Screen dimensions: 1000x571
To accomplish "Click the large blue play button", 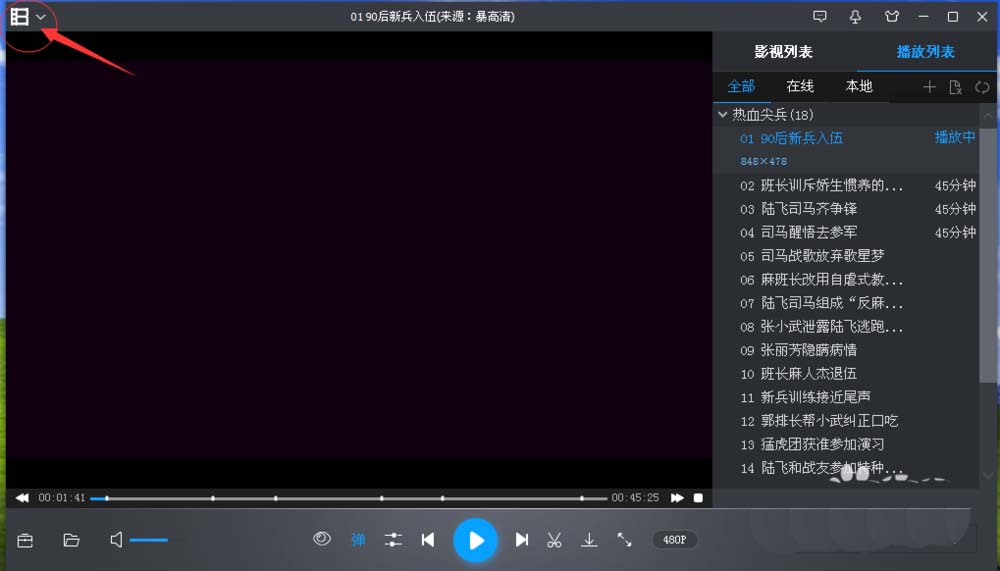I will click(475, 540).
